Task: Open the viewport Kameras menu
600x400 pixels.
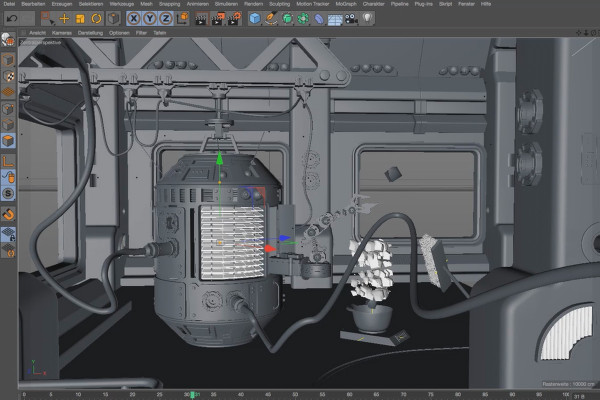Action: click(62, 33)
